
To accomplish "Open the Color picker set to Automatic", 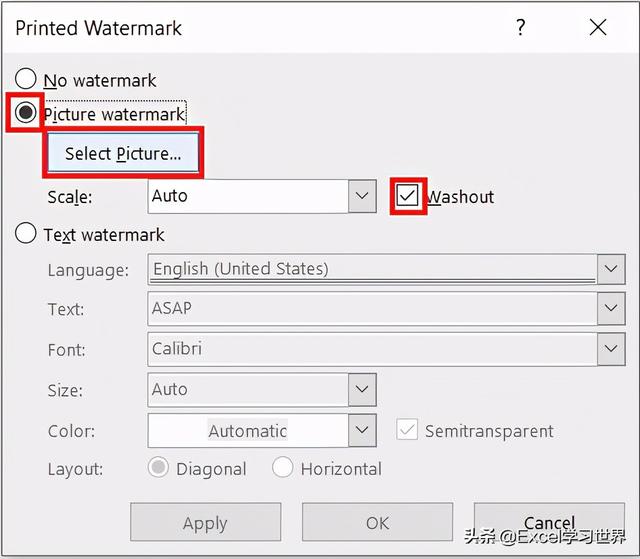I will point(362,431).
